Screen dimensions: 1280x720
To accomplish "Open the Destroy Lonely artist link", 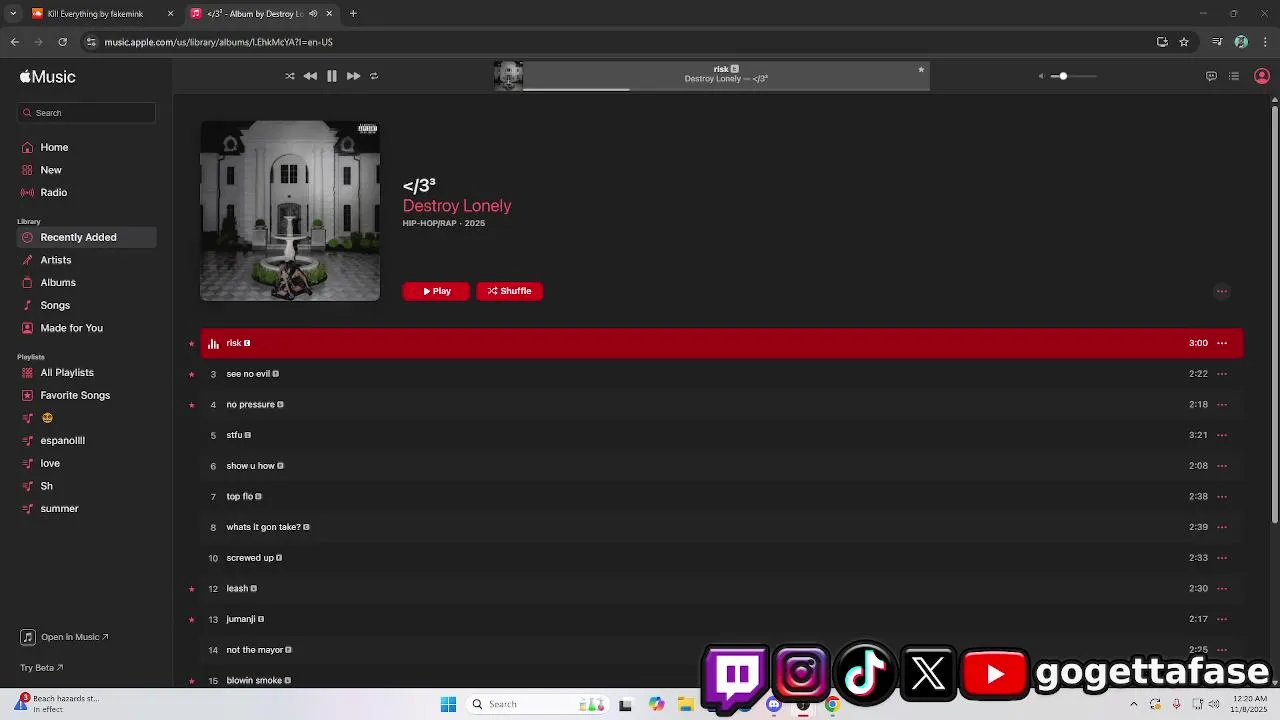I will (x=457, y=205).
